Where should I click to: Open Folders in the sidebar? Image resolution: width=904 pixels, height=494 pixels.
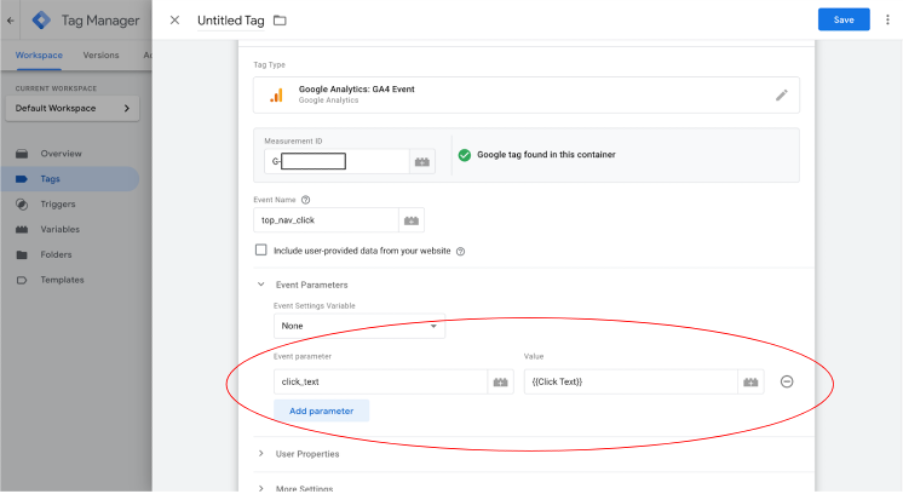point(56,255)
